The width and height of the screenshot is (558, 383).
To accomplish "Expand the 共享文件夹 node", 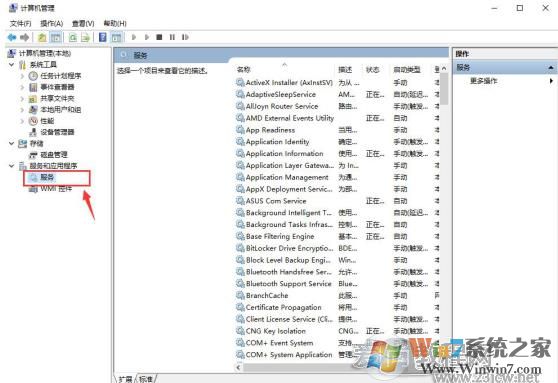I will click(x=22, y=99).
